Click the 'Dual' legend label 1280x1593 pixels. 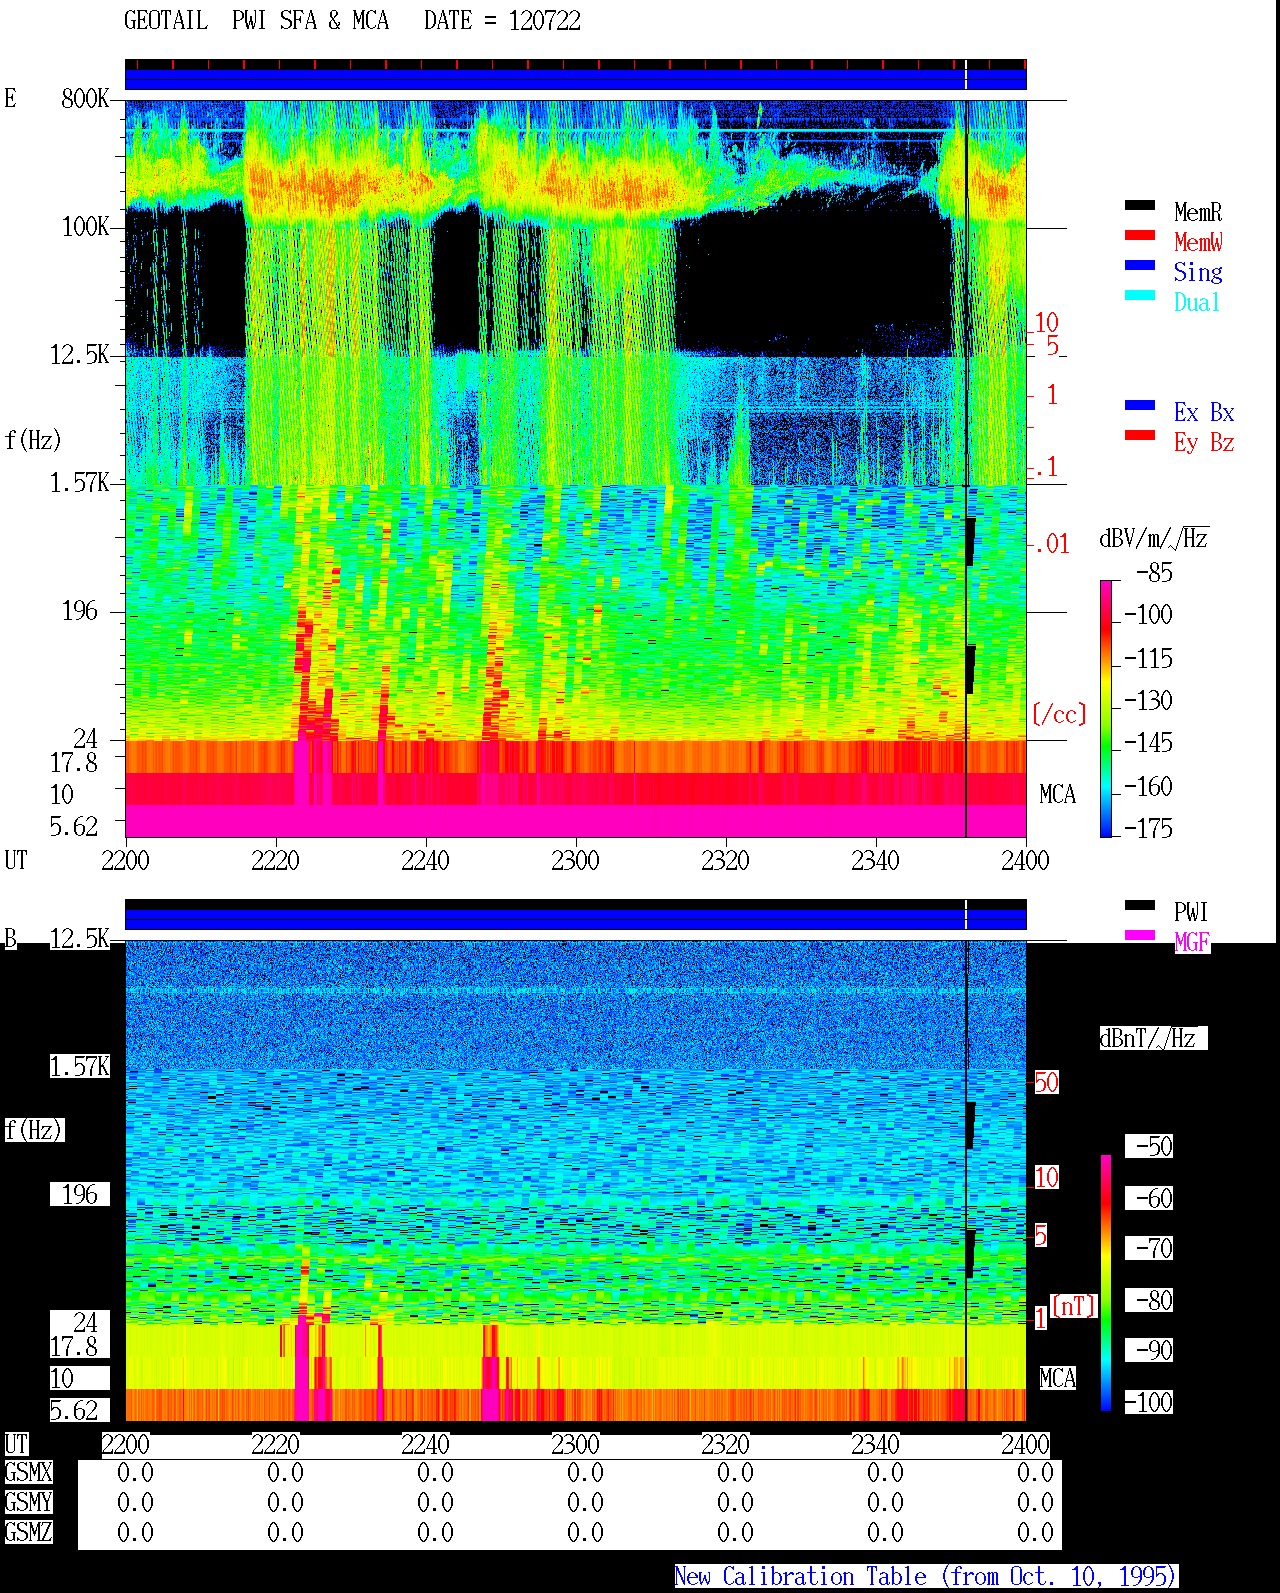click(1198, 302)
